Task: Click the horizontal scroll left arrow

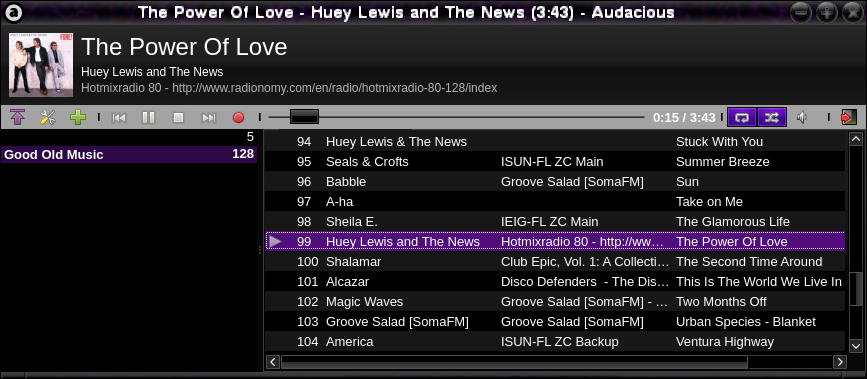Action: (273, 362)
